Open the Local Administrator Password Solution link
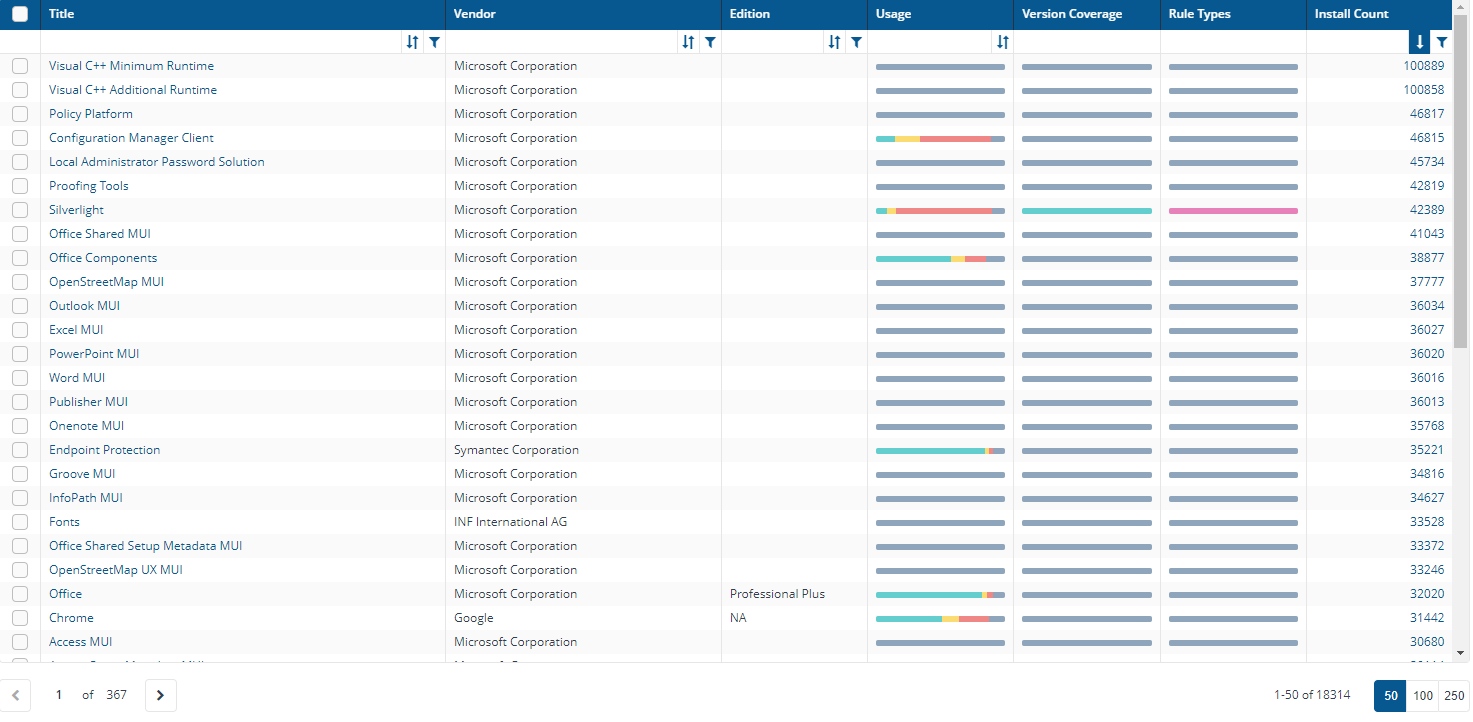 click(x=157, y=162)
